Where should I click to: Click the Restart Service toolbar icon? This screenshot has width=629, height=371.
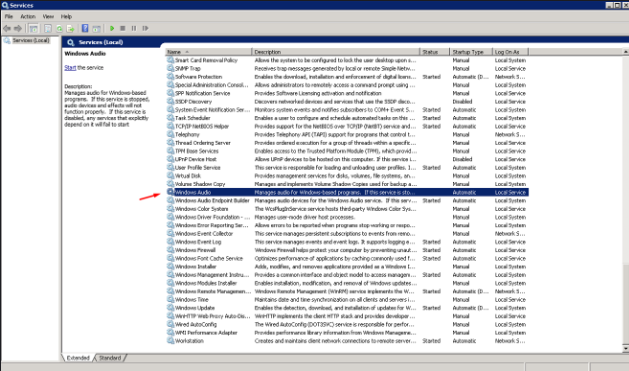(x=145, y=28)
